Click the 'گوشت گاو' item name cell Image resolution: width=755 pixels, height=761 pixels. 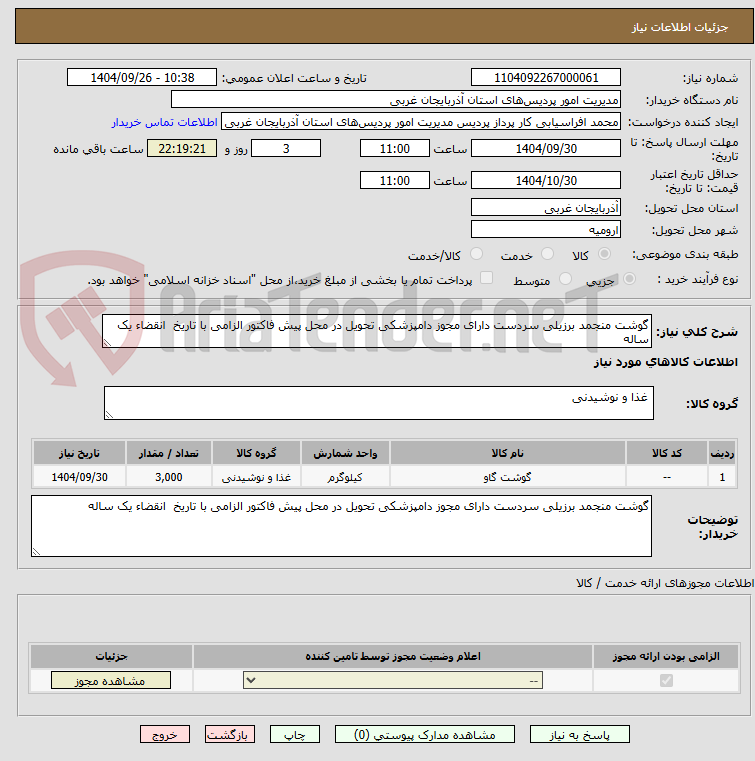tap(507, 477)
